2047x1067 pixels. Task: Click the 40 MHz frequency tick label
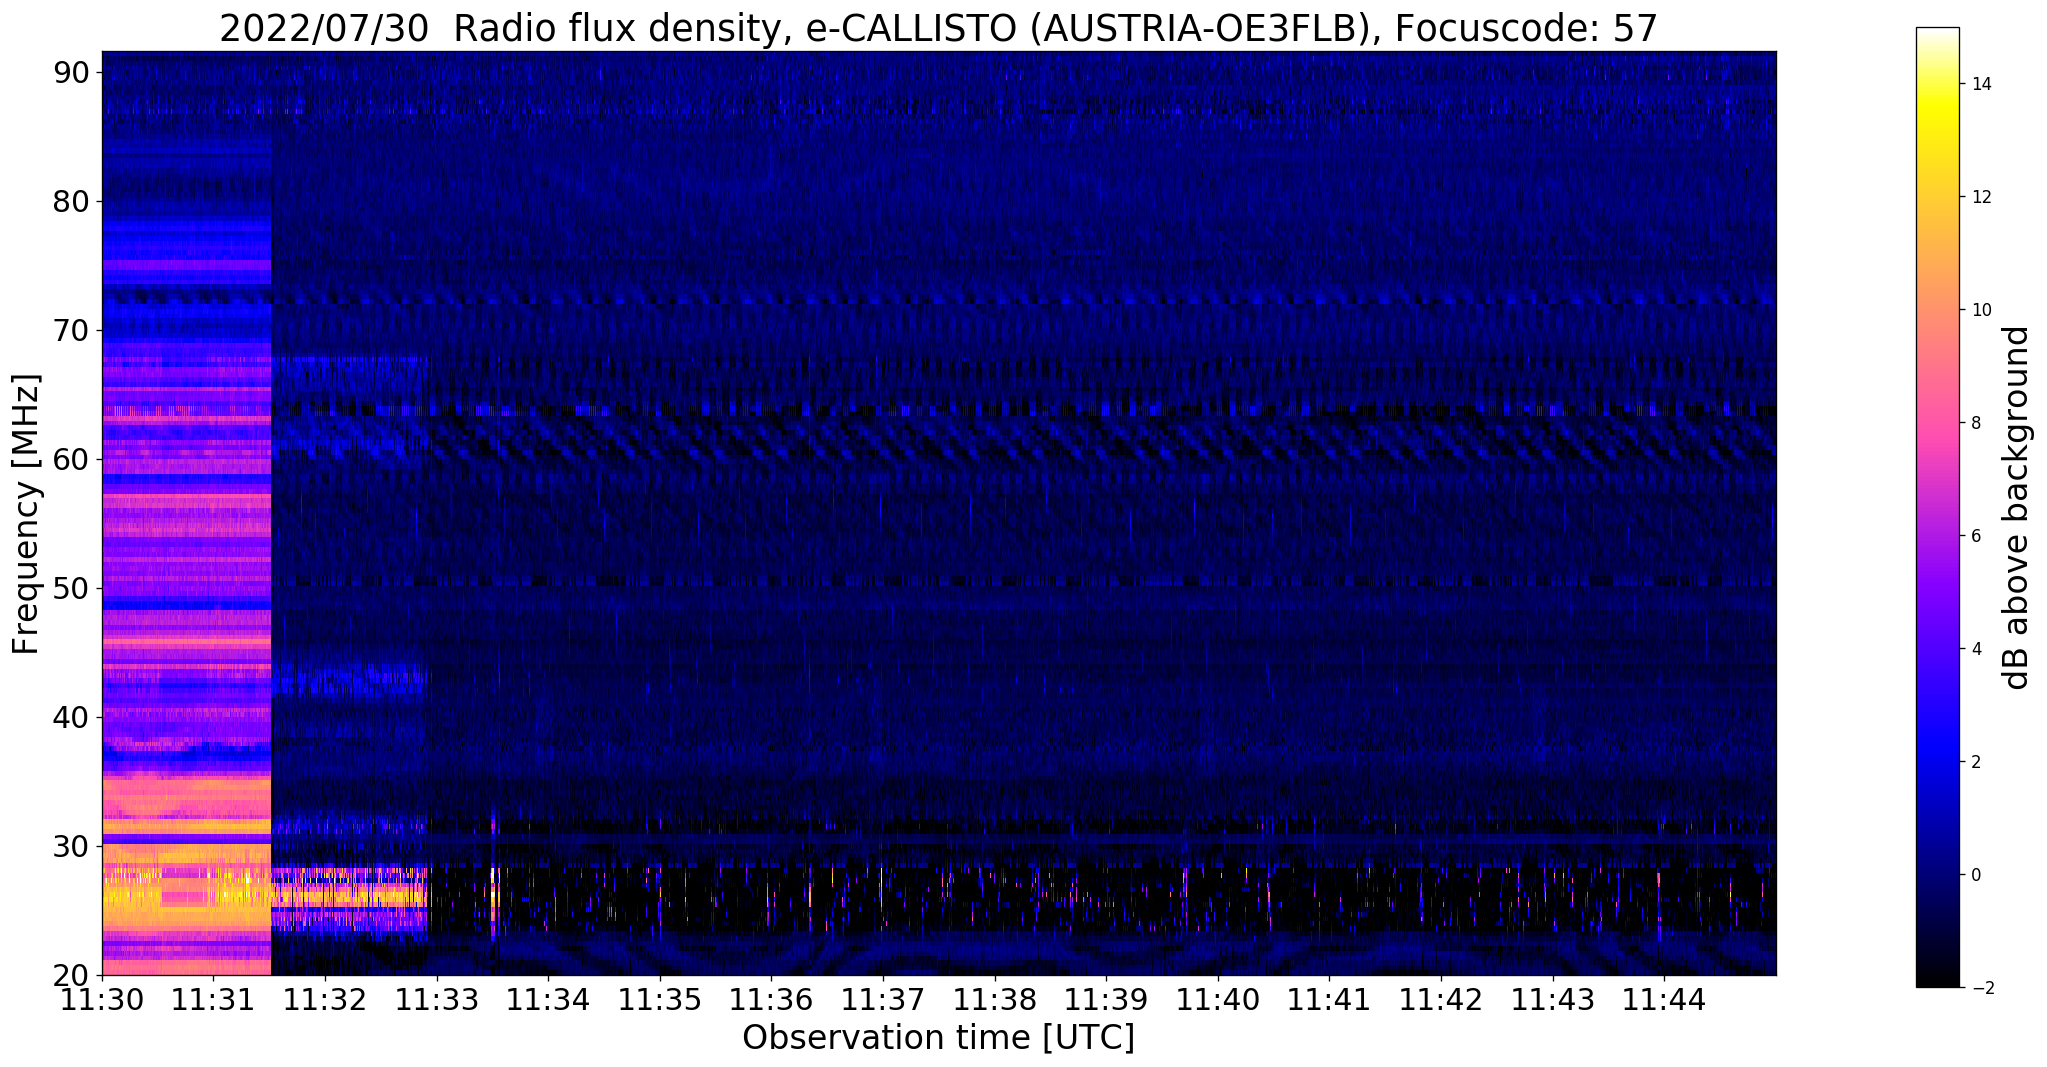[70, 717]
